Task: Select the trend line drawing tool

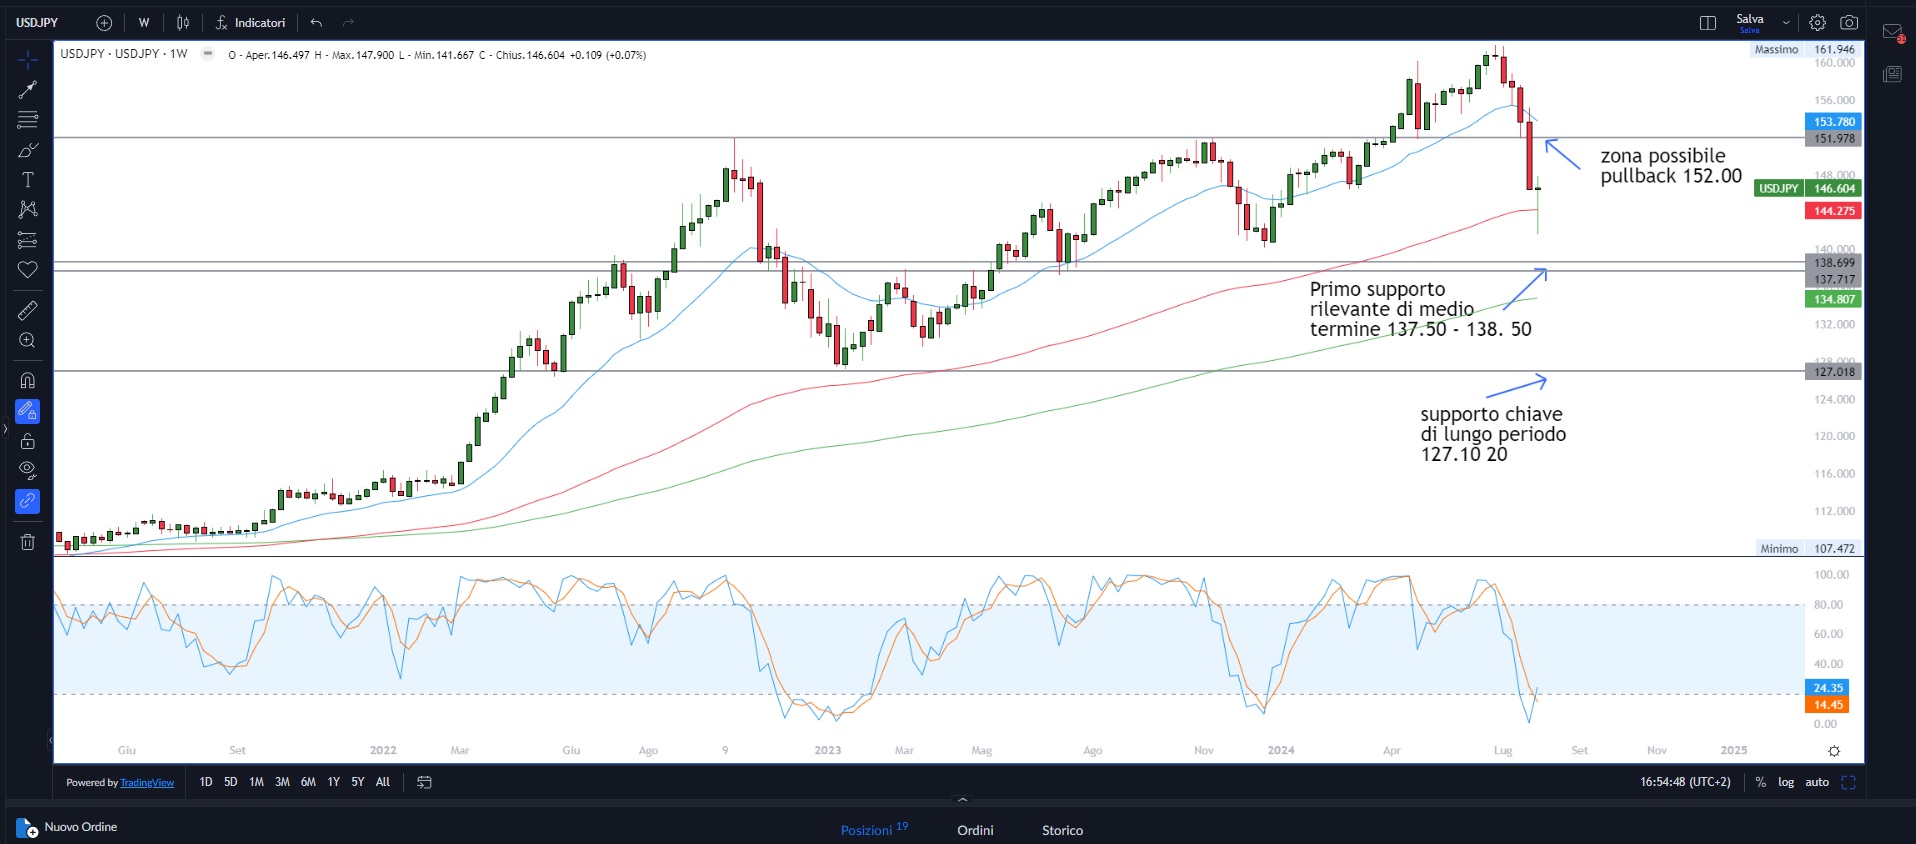Action: click(x=27, y=90)
